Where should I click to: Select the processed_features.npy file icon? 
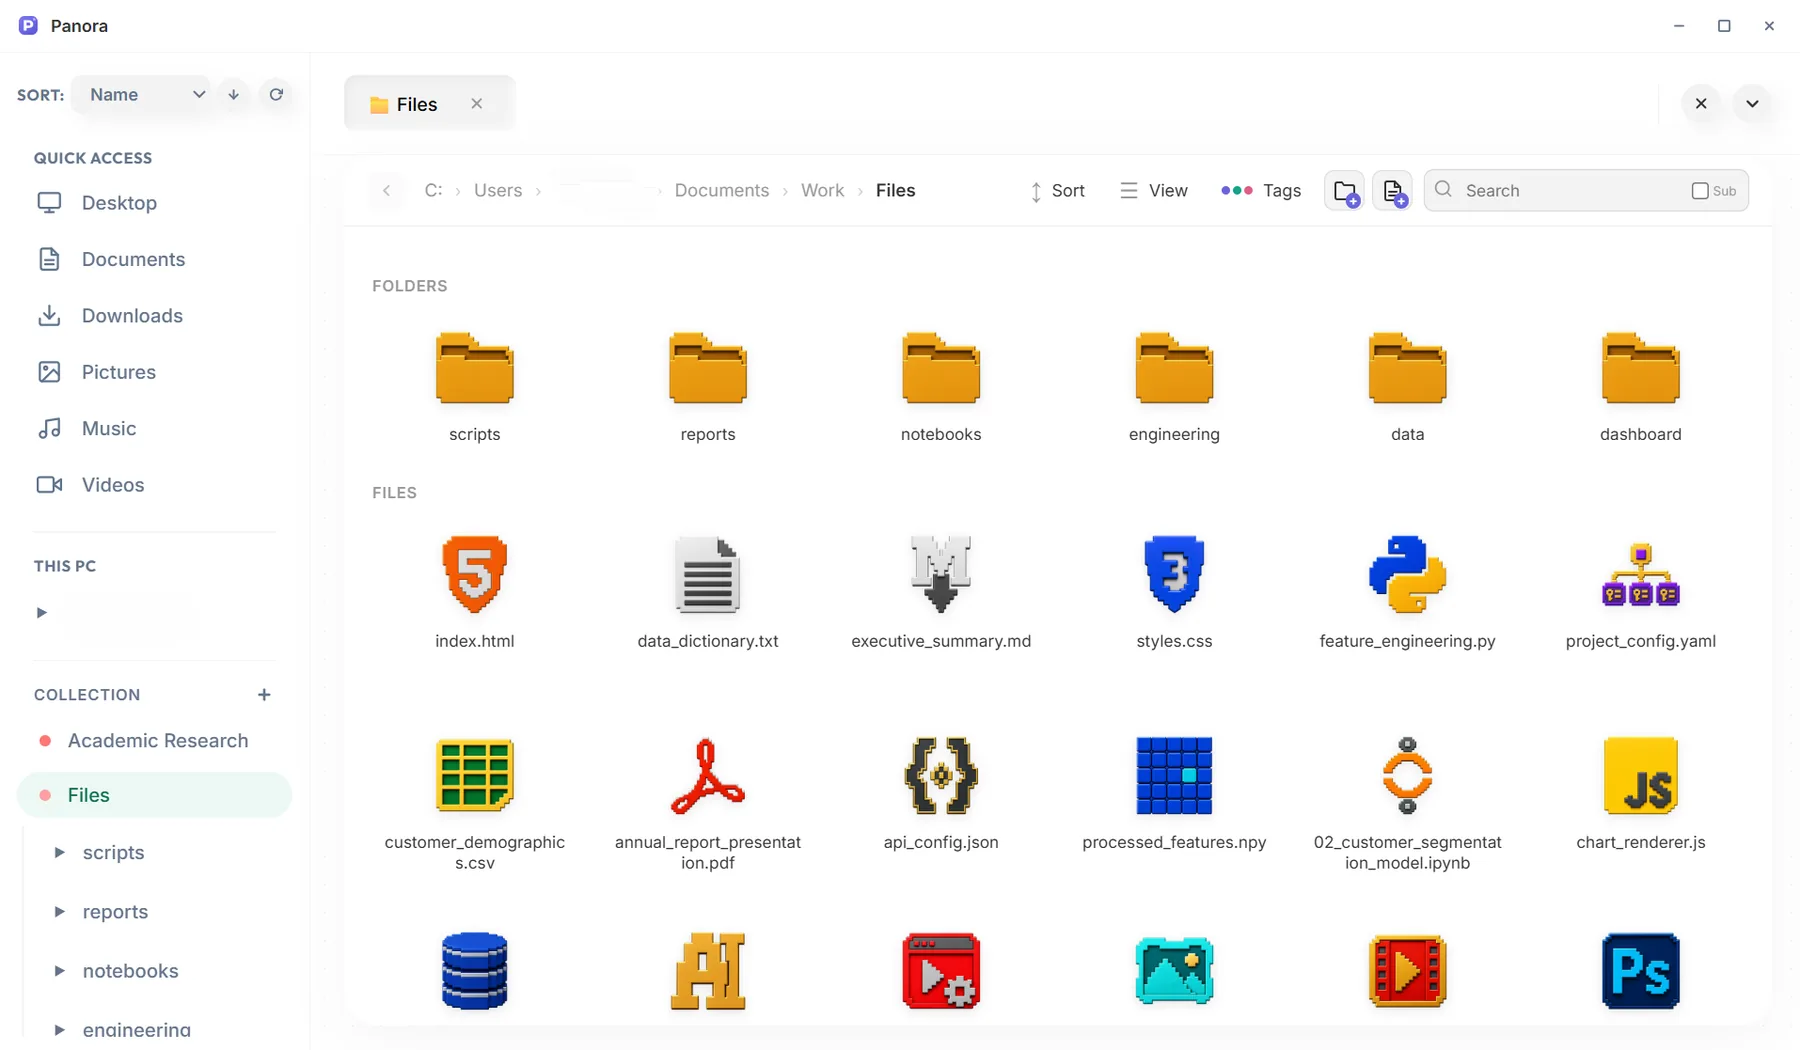pyautogui.click(x=1174, y=775)
